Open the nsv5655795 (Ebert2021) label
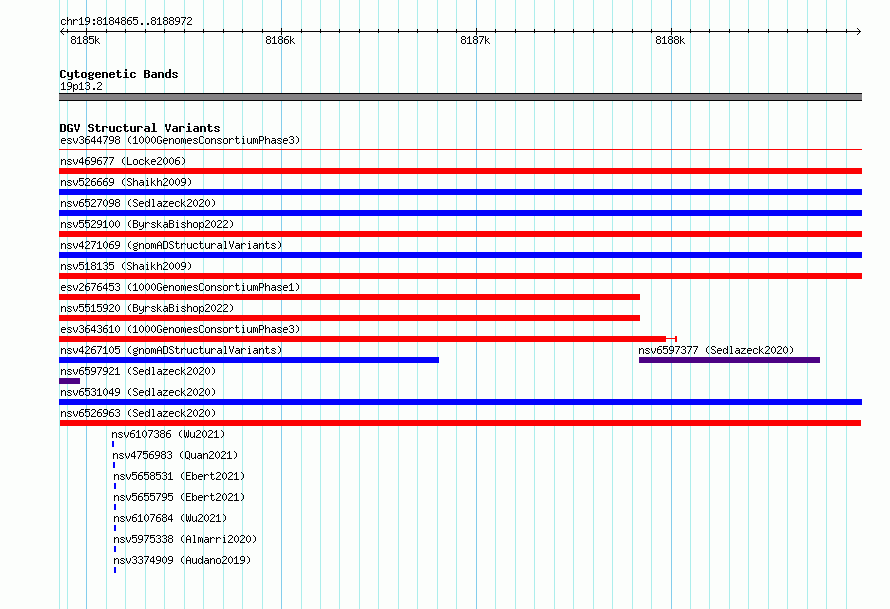890x609 pixels. pos(179,497)
